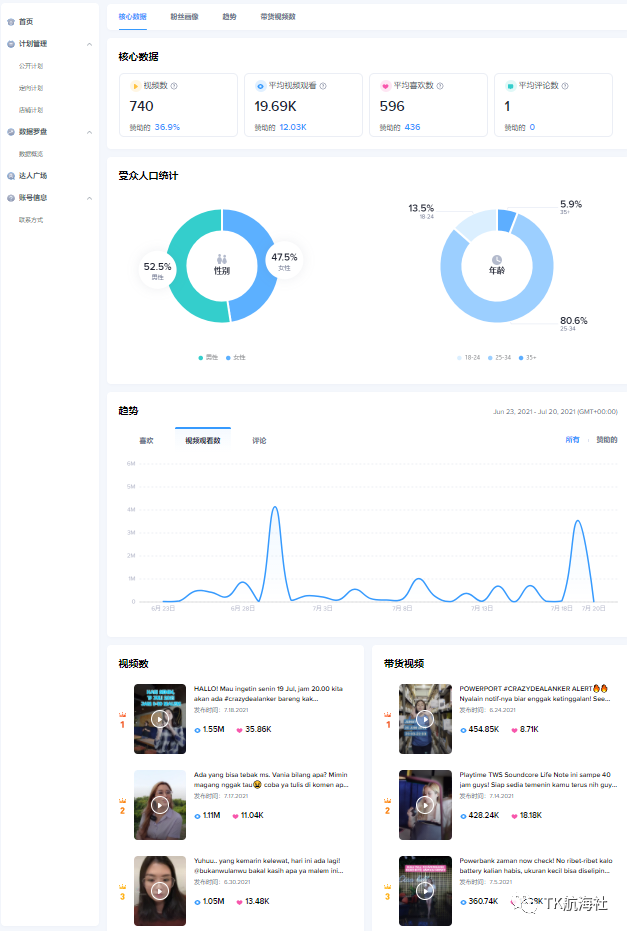Viewport: 627px width, 931px height.
Task: Switch to the 带货视频数 tab
Action: 278,17
